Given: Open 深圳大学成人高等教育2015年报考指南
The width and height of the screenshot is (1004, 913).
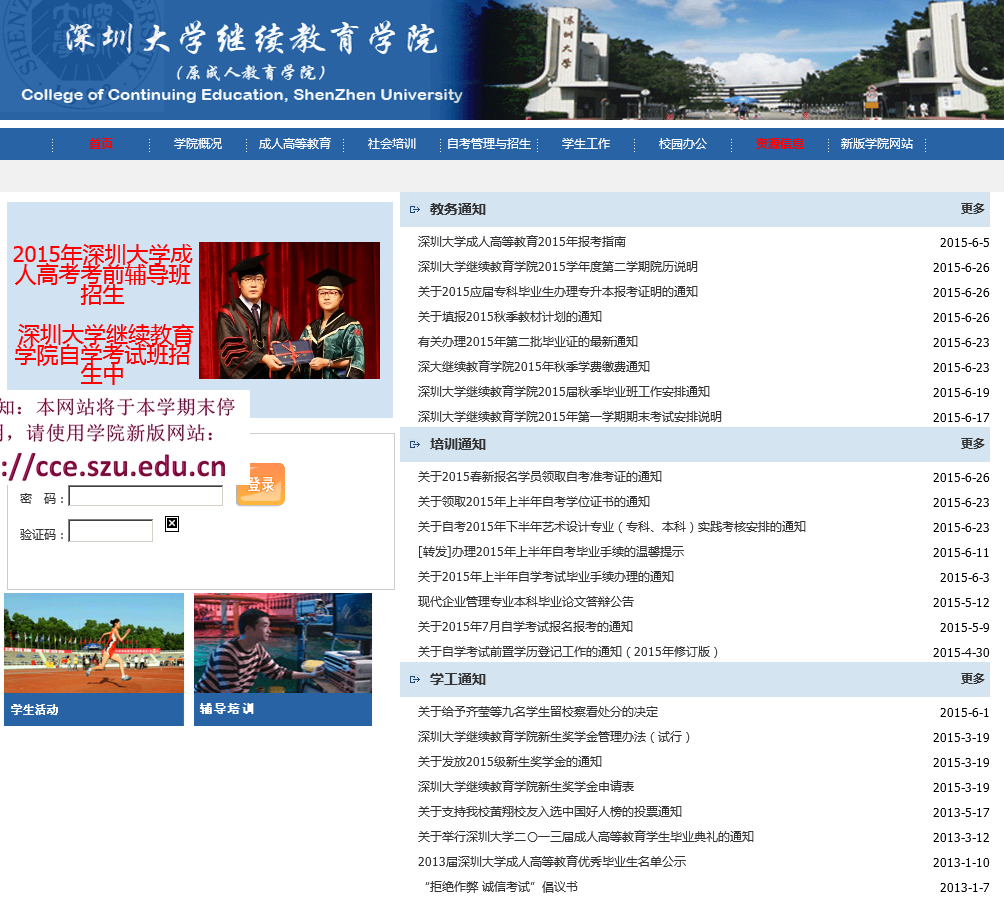Looking at the screenshot, I should click(x=522, y=242).
